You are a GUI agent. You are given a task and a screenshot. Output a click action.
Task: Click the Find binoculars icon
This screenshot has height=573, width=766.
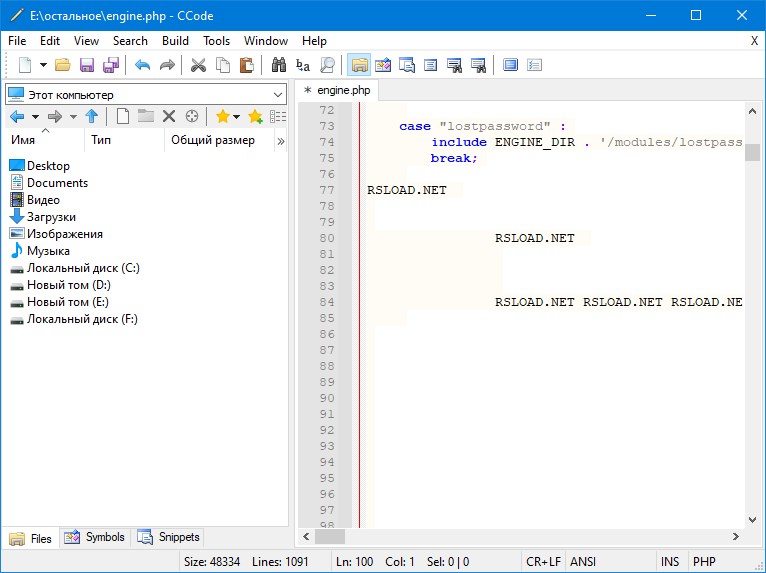279,66
